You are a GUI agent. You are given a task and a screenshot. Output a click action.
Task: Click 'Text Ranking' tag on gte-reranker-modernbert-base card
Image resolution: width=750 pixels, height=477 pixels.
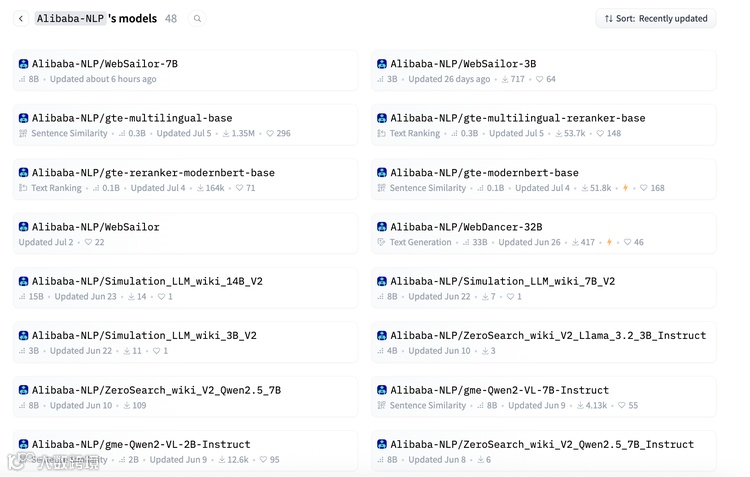point(56,188)
